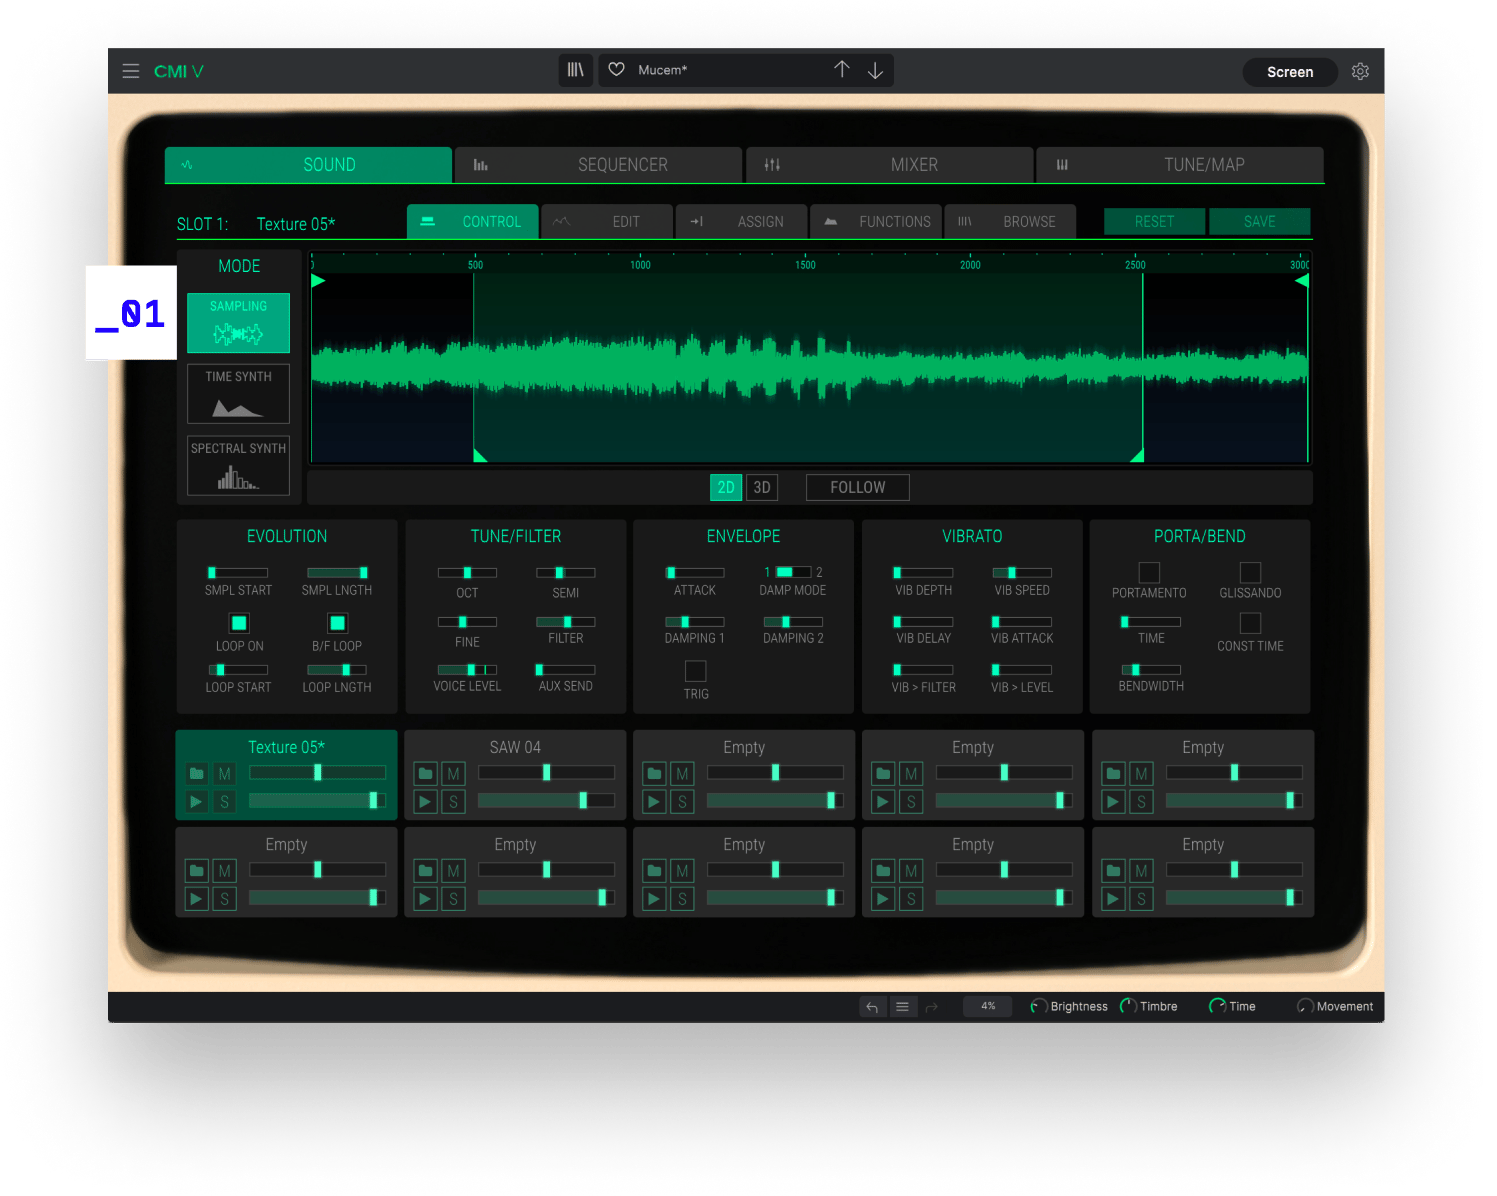Open the hamburger main menu
The image size is (1497, 1196).
pos(130,71)
